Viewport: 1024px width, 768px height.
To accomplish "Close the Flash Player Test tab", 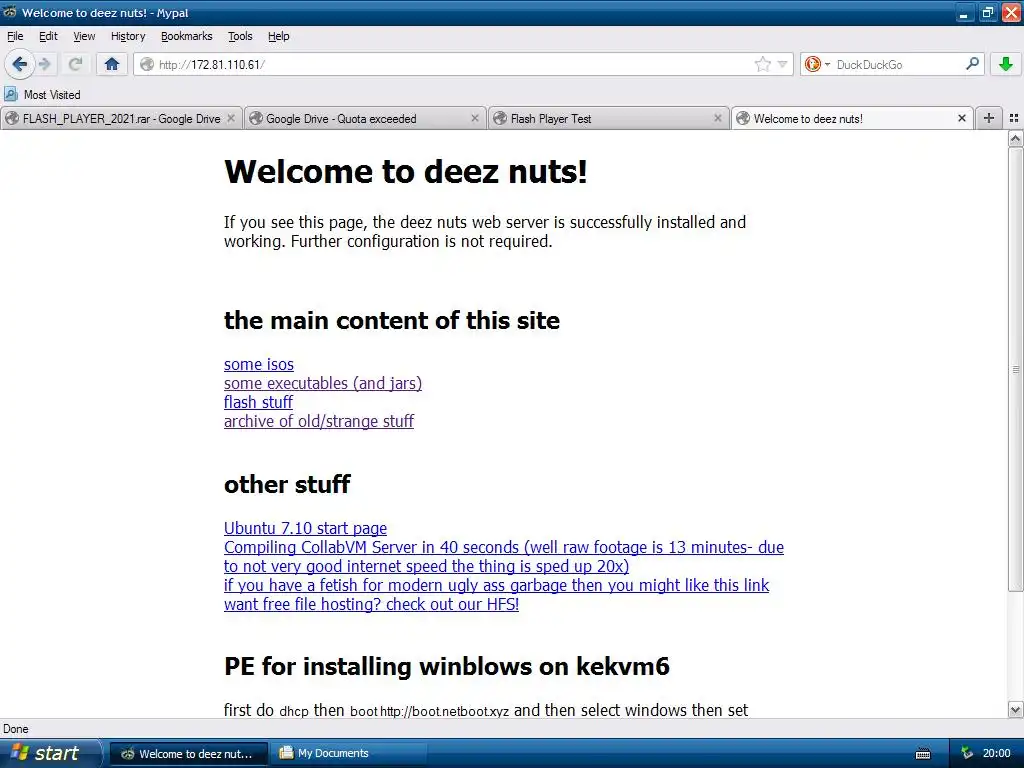I will coord(718,118).
